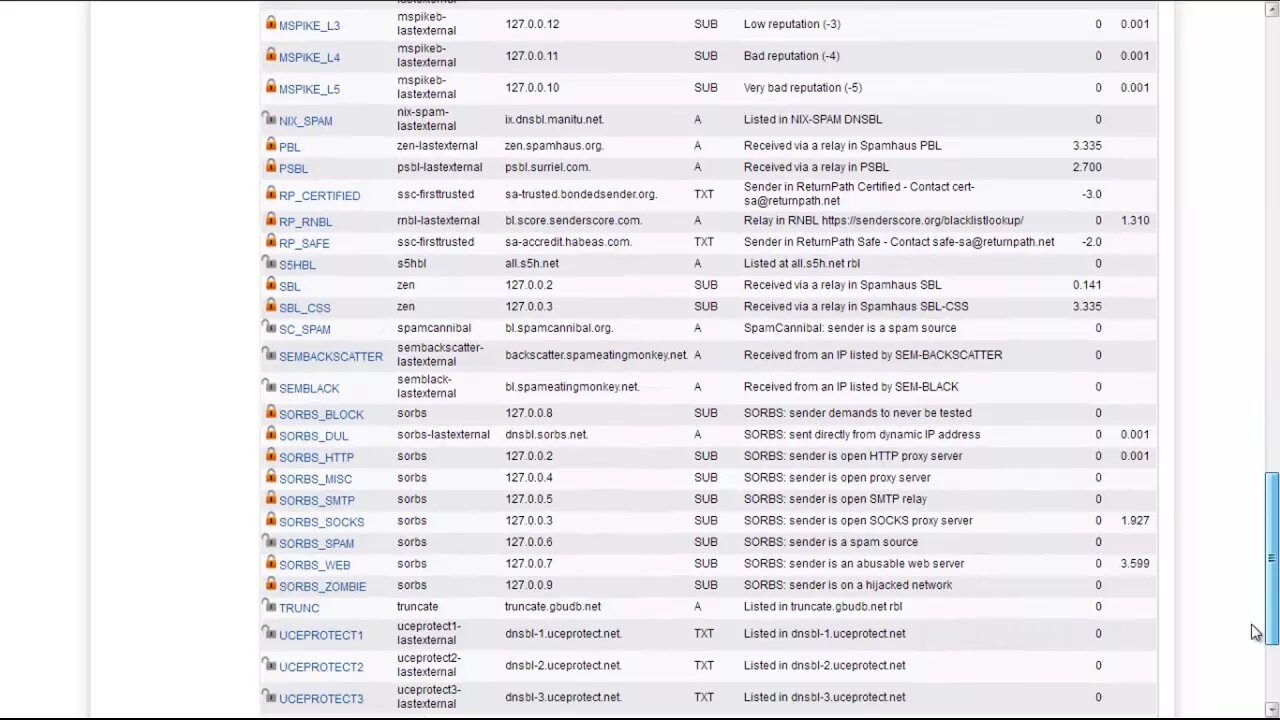Click lock icon beside UCEPROTECT2
This screenshot has height=720, width=1280.
(270, 665)
